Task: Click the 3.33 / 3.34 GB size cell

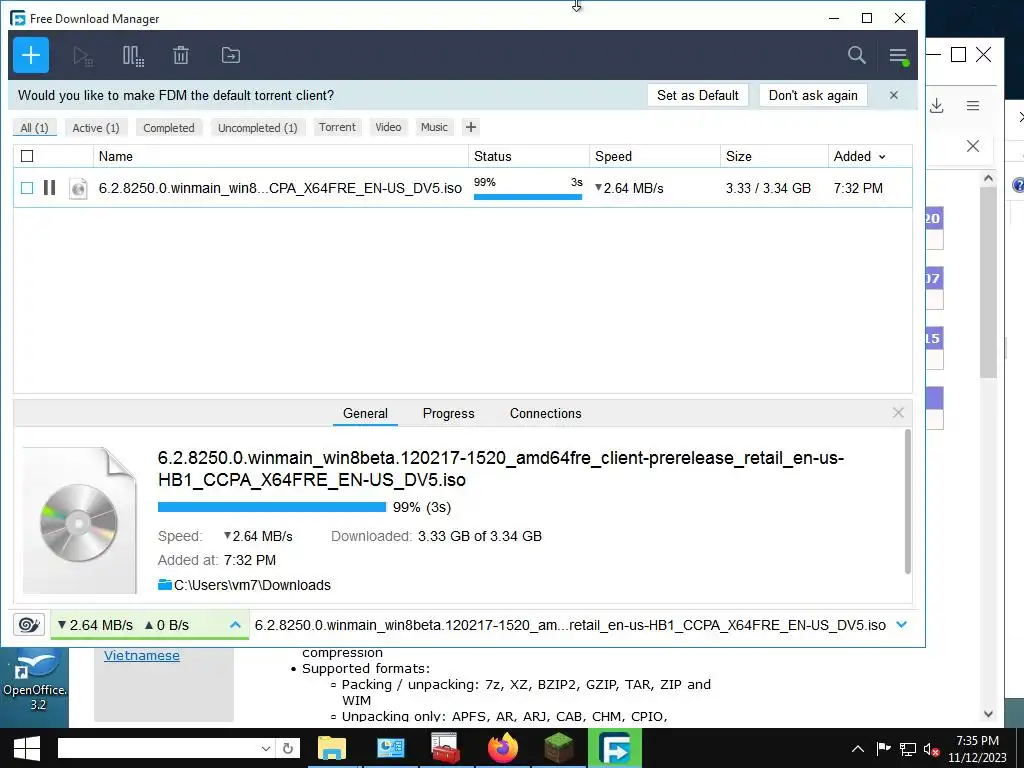Action: point(768,188)
